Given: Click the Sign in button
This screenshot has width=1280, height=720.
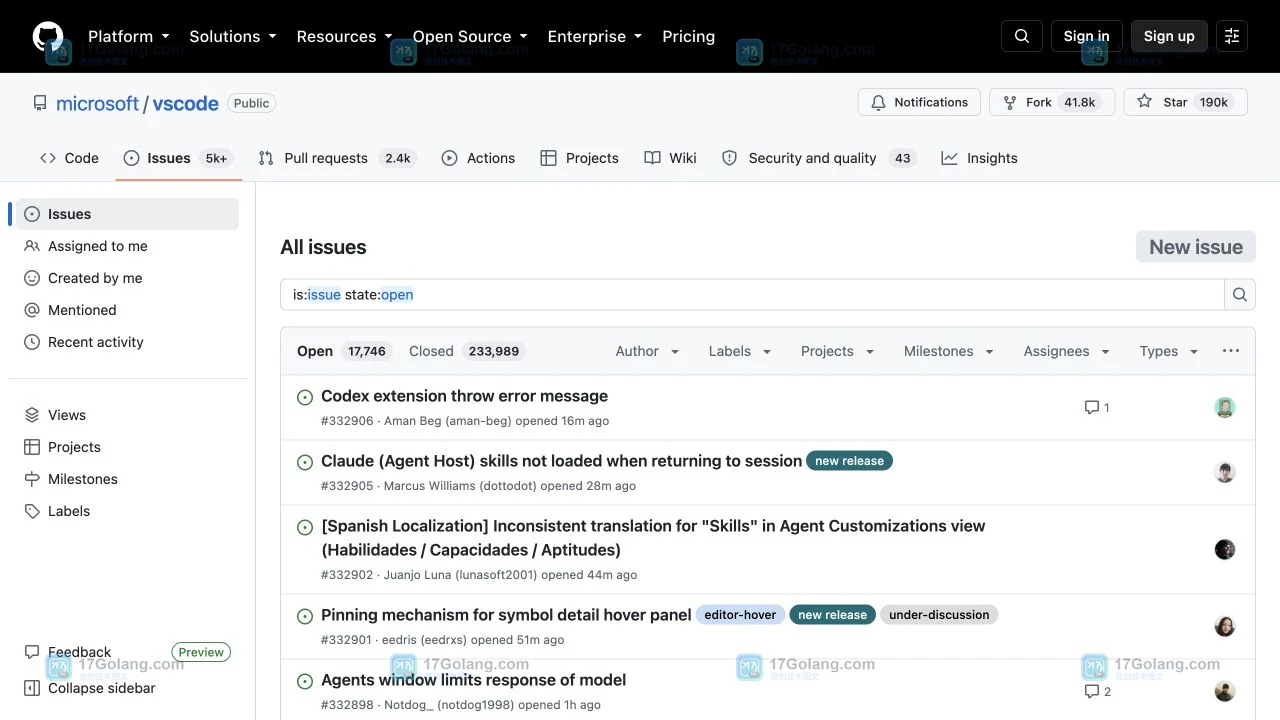Looking at the screenshot, I should tap(1086, 36).
